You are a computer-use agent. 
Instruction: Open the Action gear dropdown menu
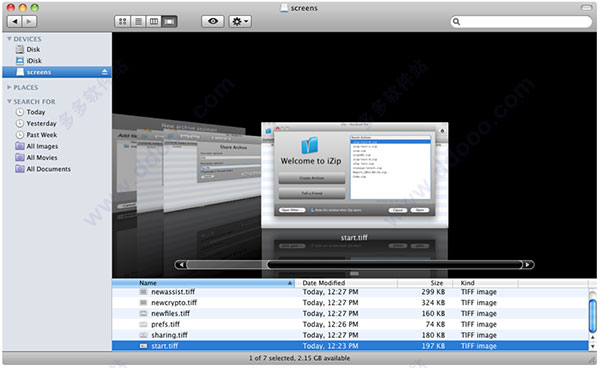tap(240, 21)
